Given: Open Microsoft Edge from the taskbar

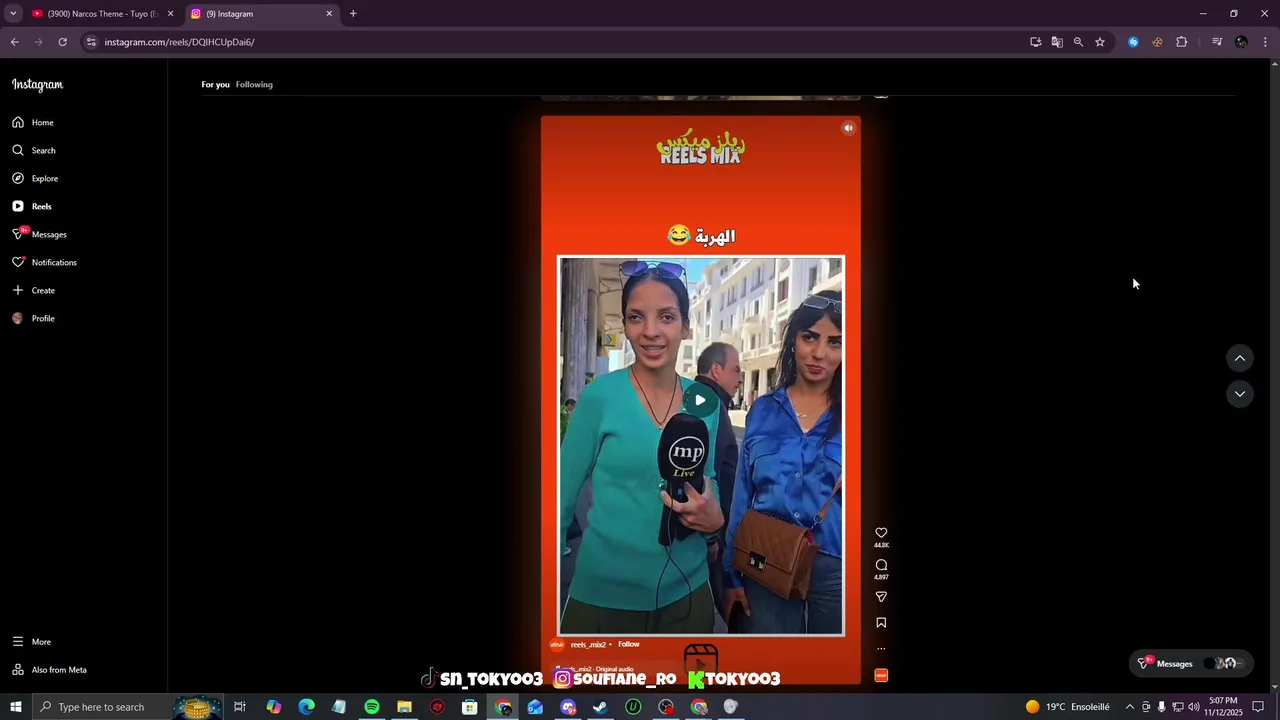Looking at the screenshot, I should (x=306, y=707).
